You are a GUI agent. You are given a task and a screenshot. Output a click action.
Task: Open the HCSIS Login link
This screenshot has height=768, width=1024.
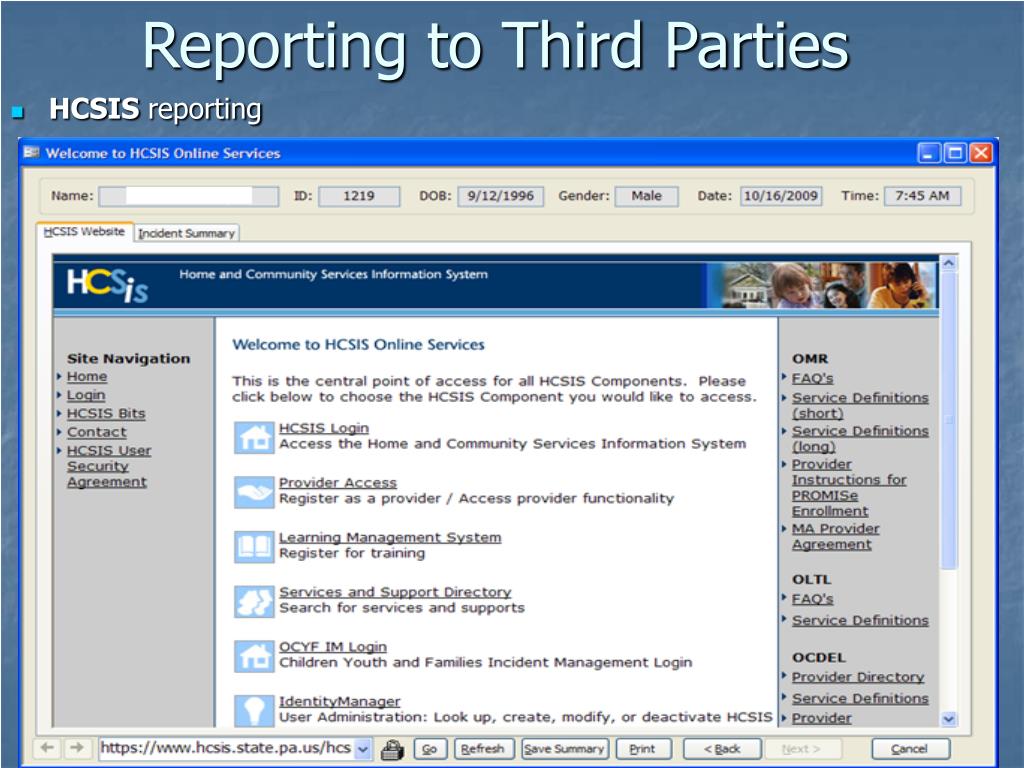[324, 428]
